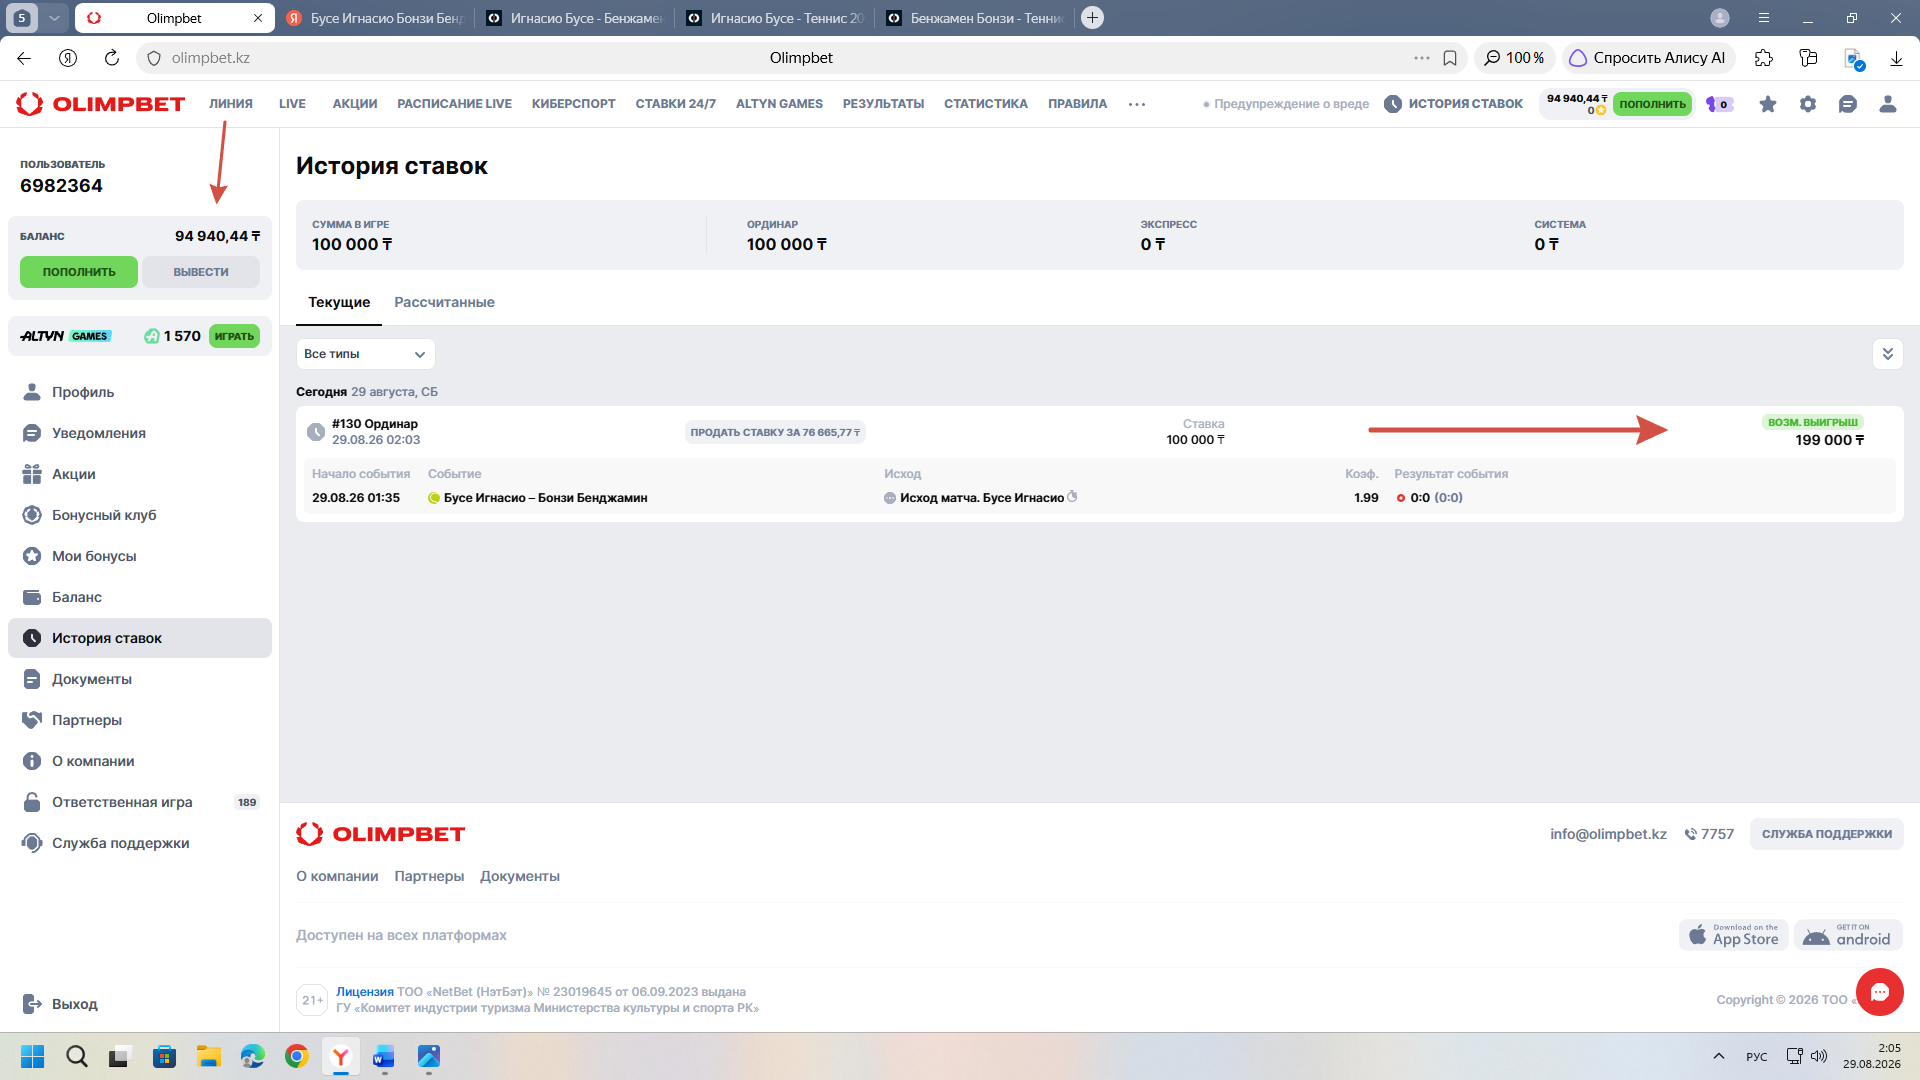
Task: Click the red live chat bubble
Action: coord(1880,992)
